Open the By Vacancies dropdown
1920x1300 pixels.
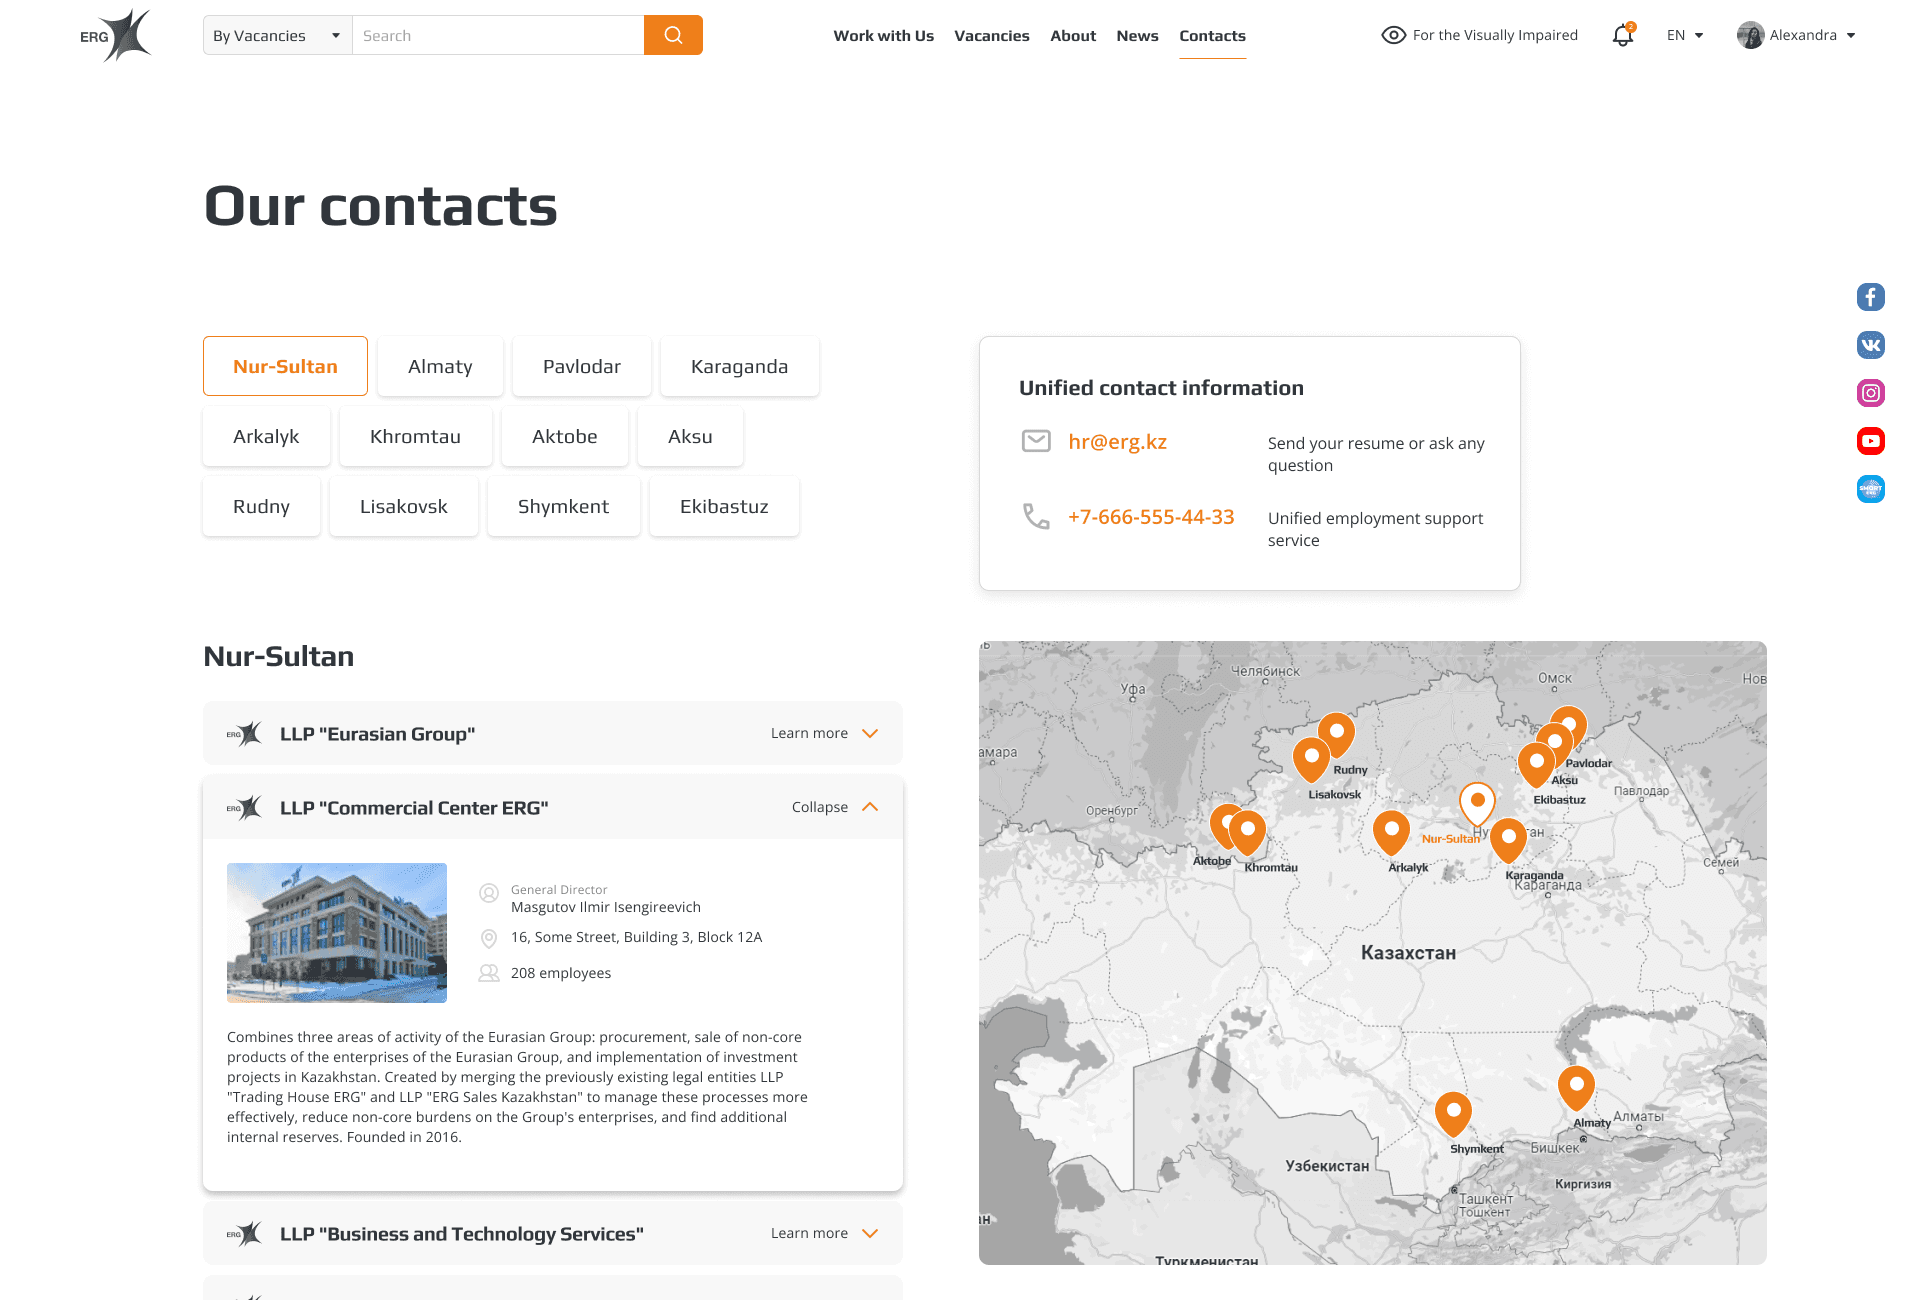[277, 35]
